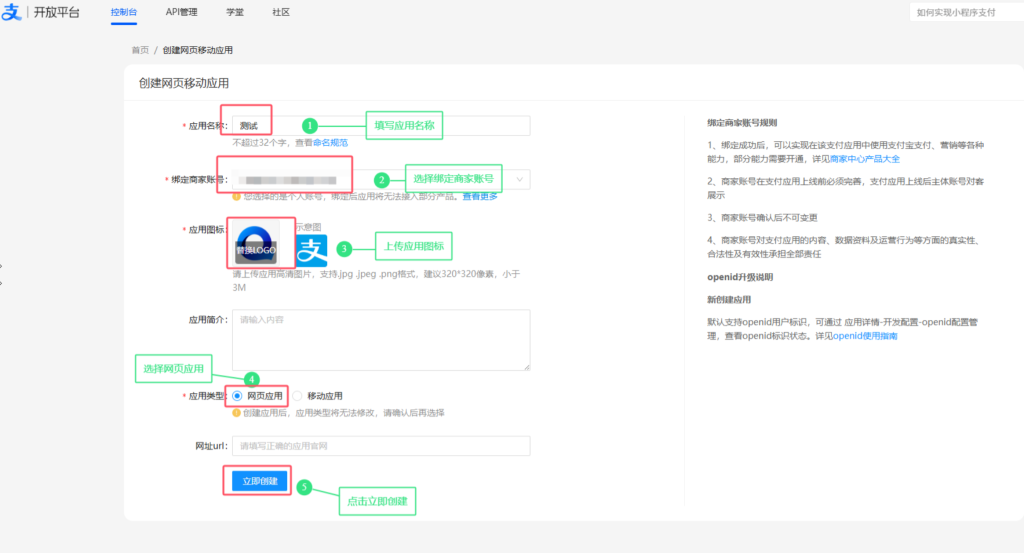Open the openid使用指南 link

(865, 336)
